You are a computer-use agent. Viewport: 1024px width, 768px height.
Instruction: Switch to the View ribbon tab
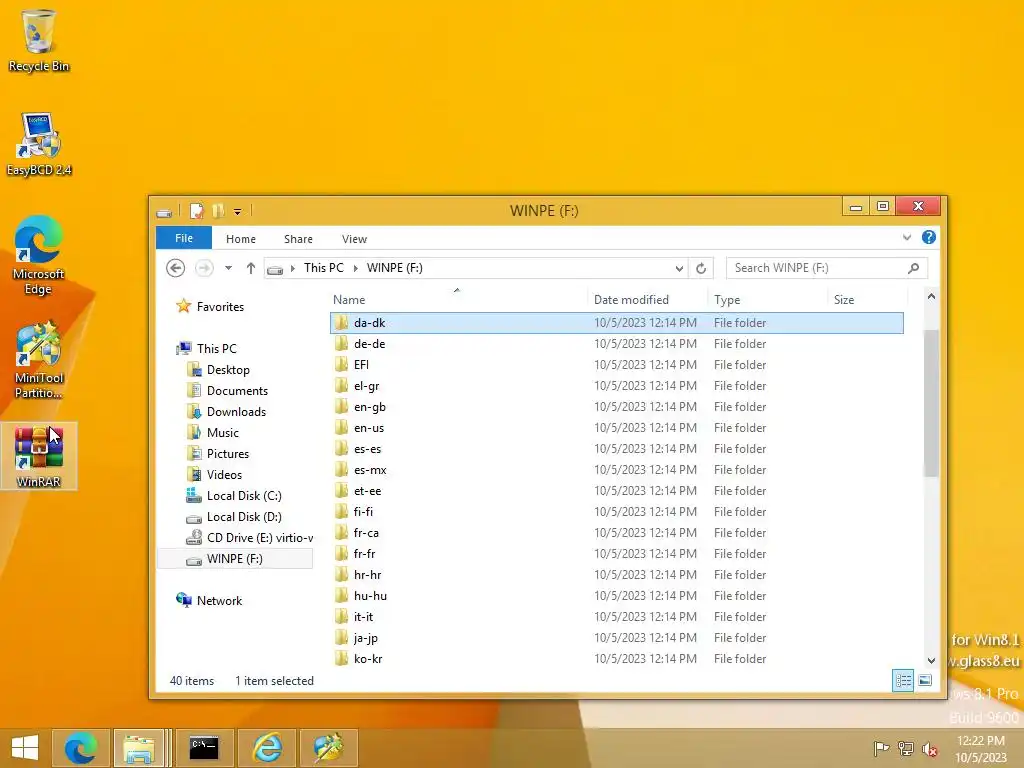click(355, 239)
